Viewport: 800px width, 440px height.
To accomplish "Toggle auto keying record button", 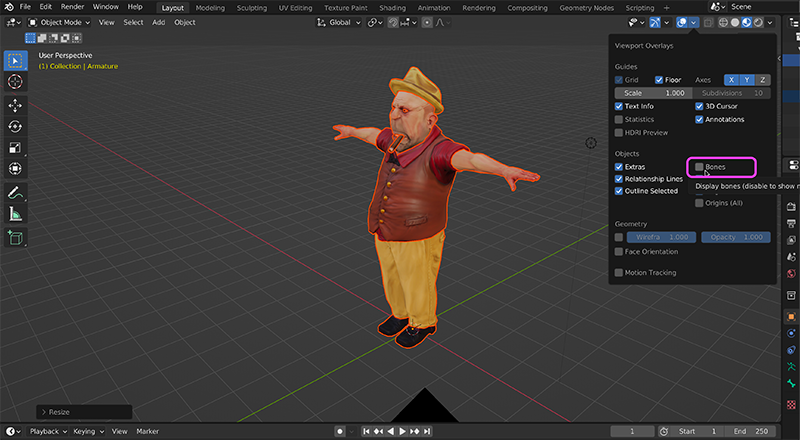I will coord(340,431).
